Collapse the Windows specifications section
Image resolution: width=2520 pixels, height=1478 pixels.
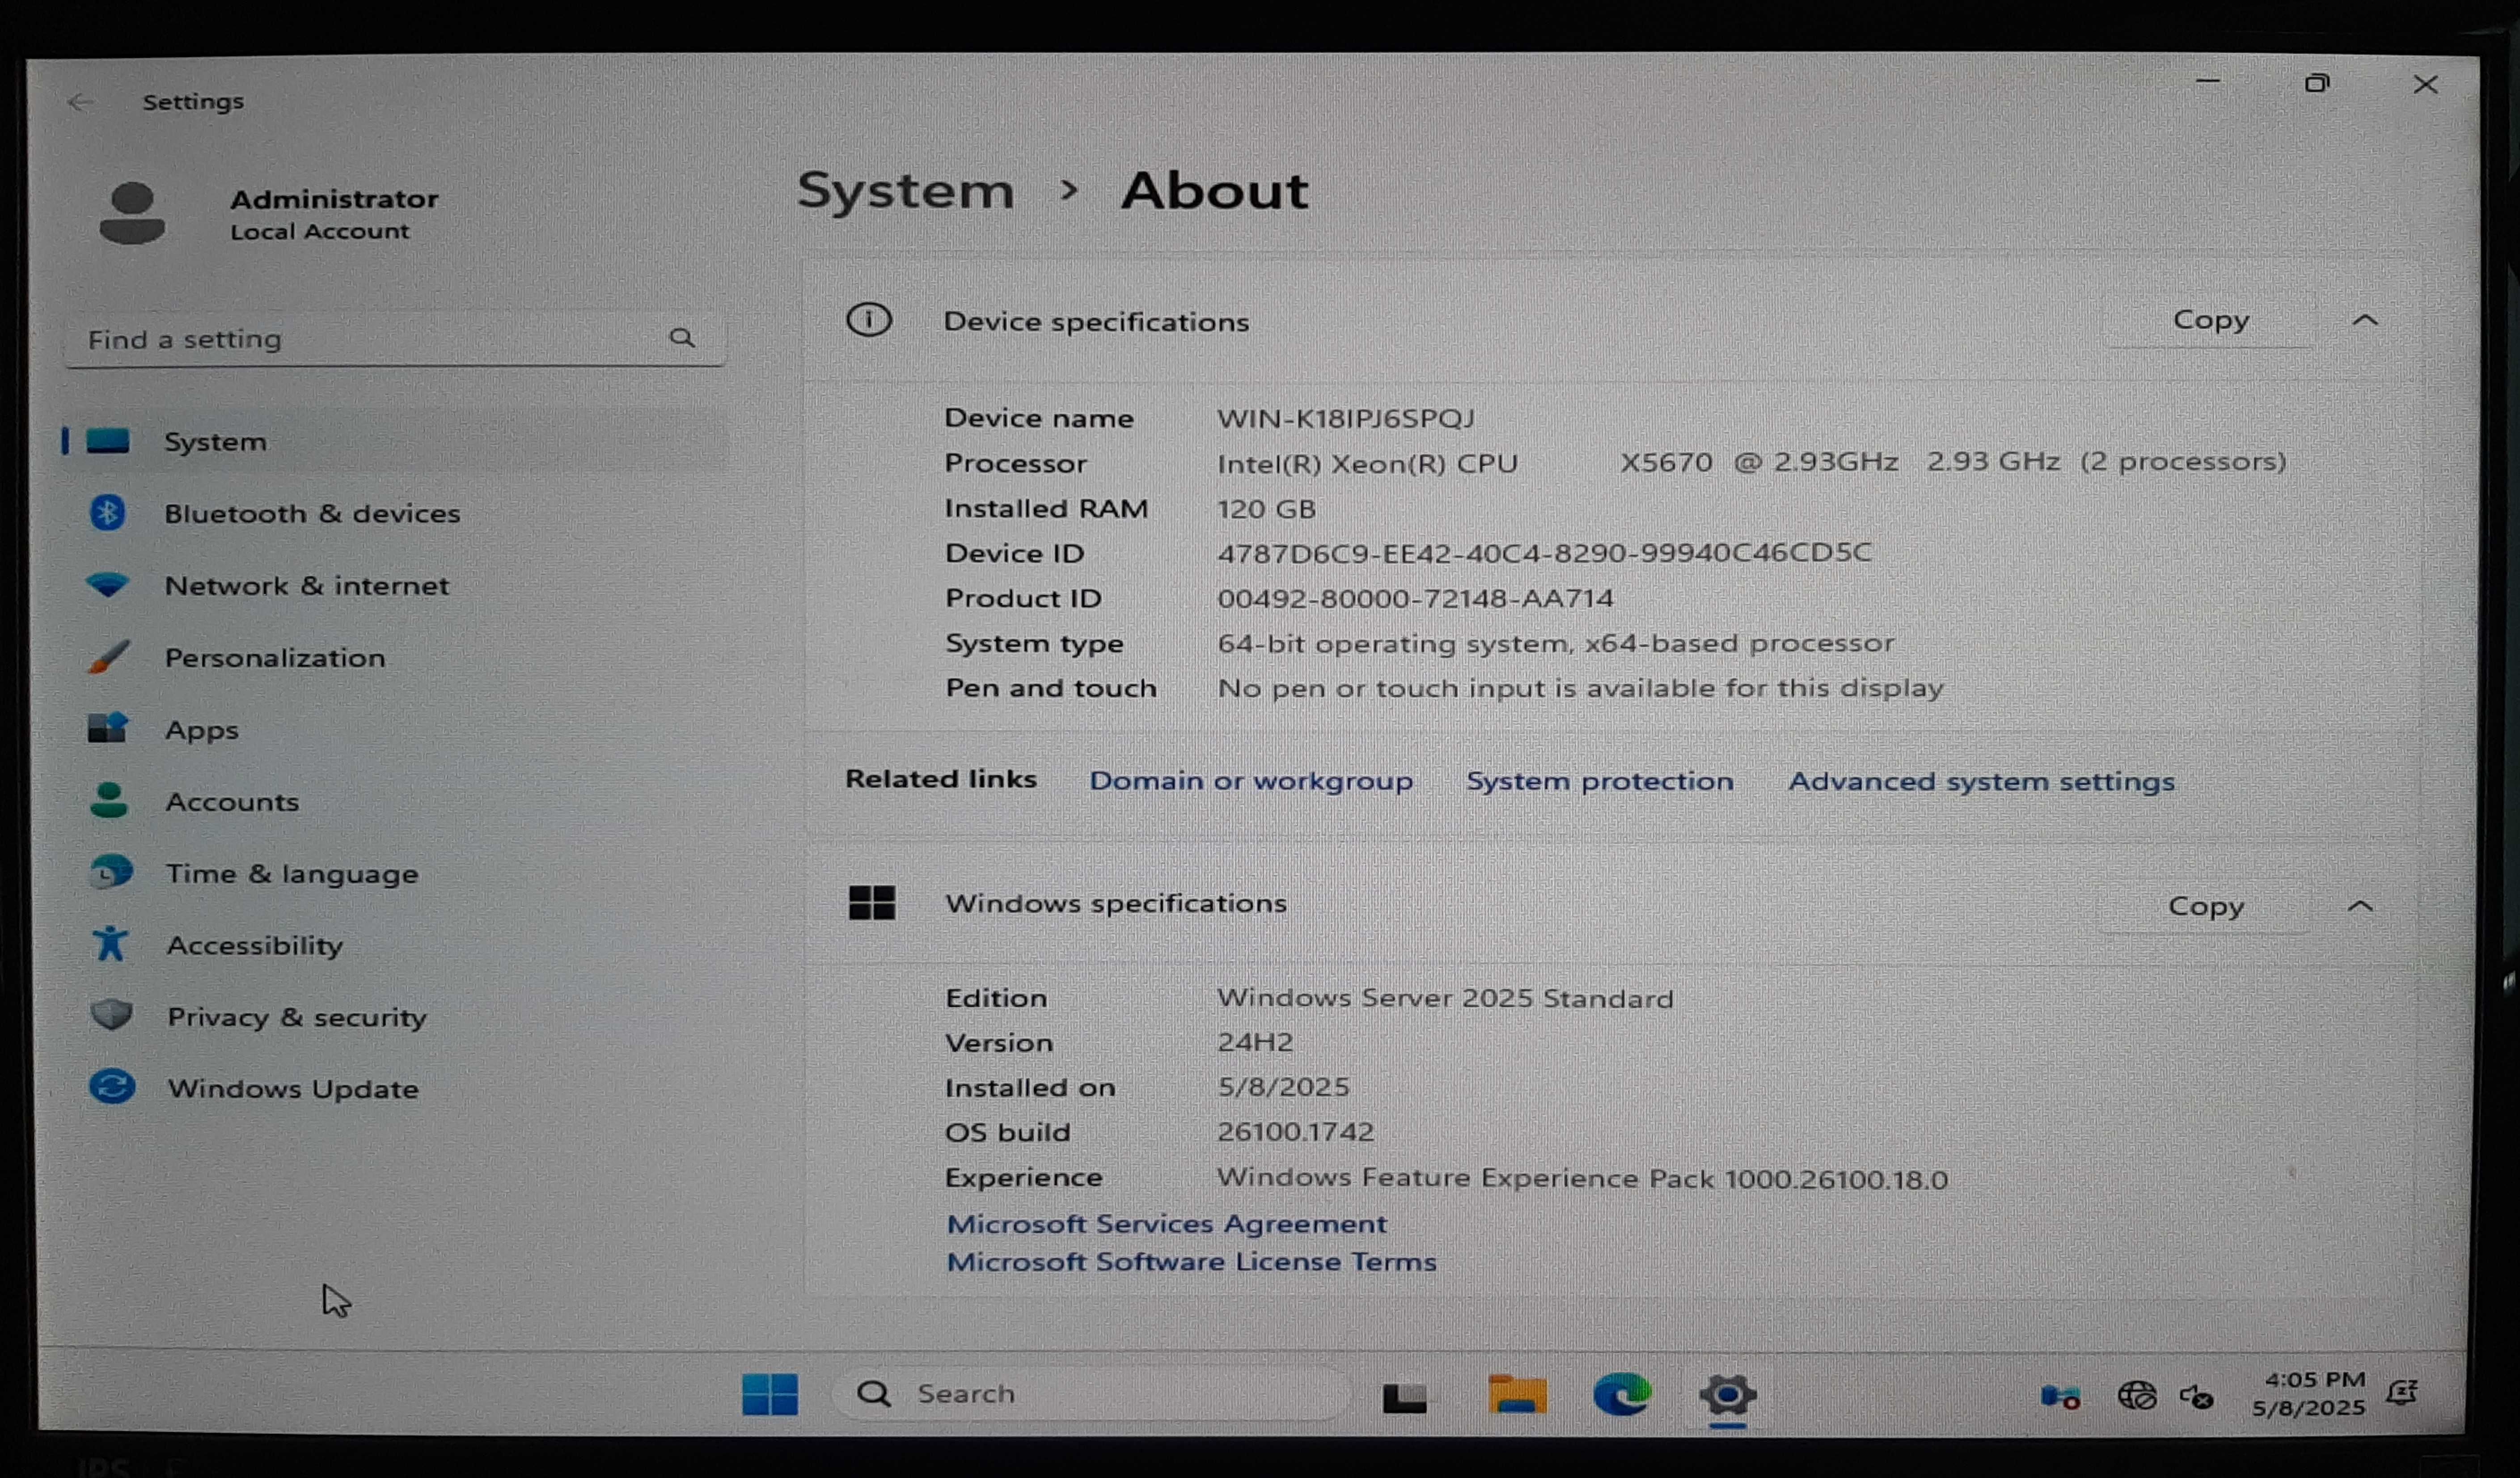pyautogui.click(x=2360, y=906)
